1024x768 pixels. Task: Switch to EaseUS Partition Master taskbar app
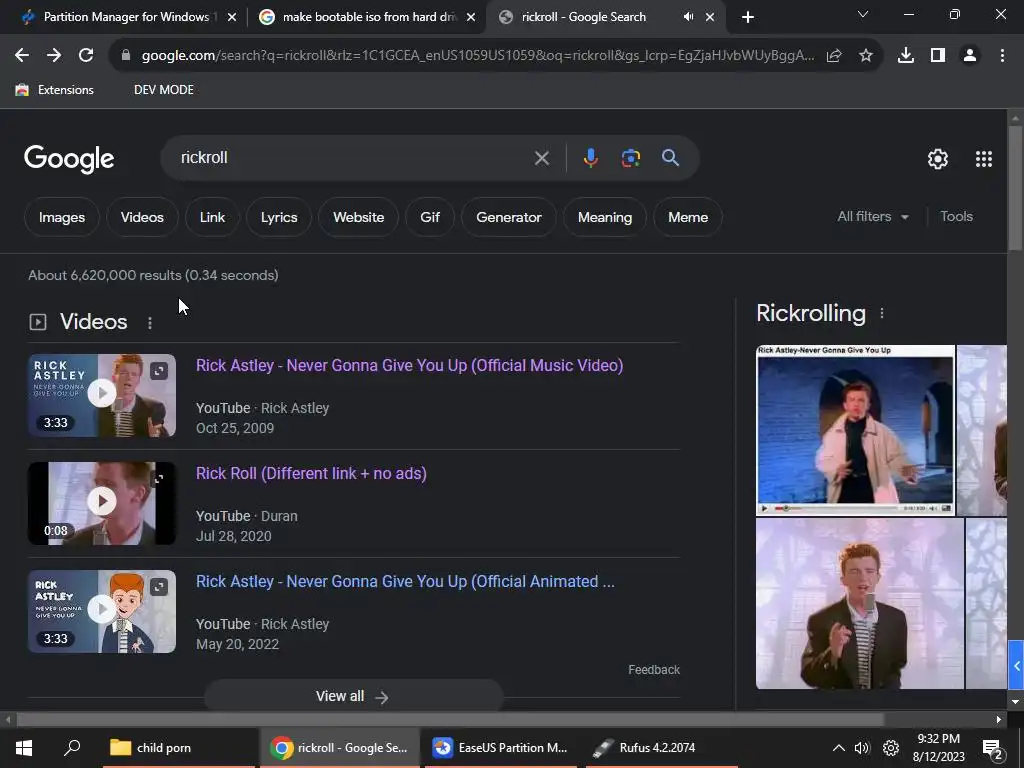point(501,748)
